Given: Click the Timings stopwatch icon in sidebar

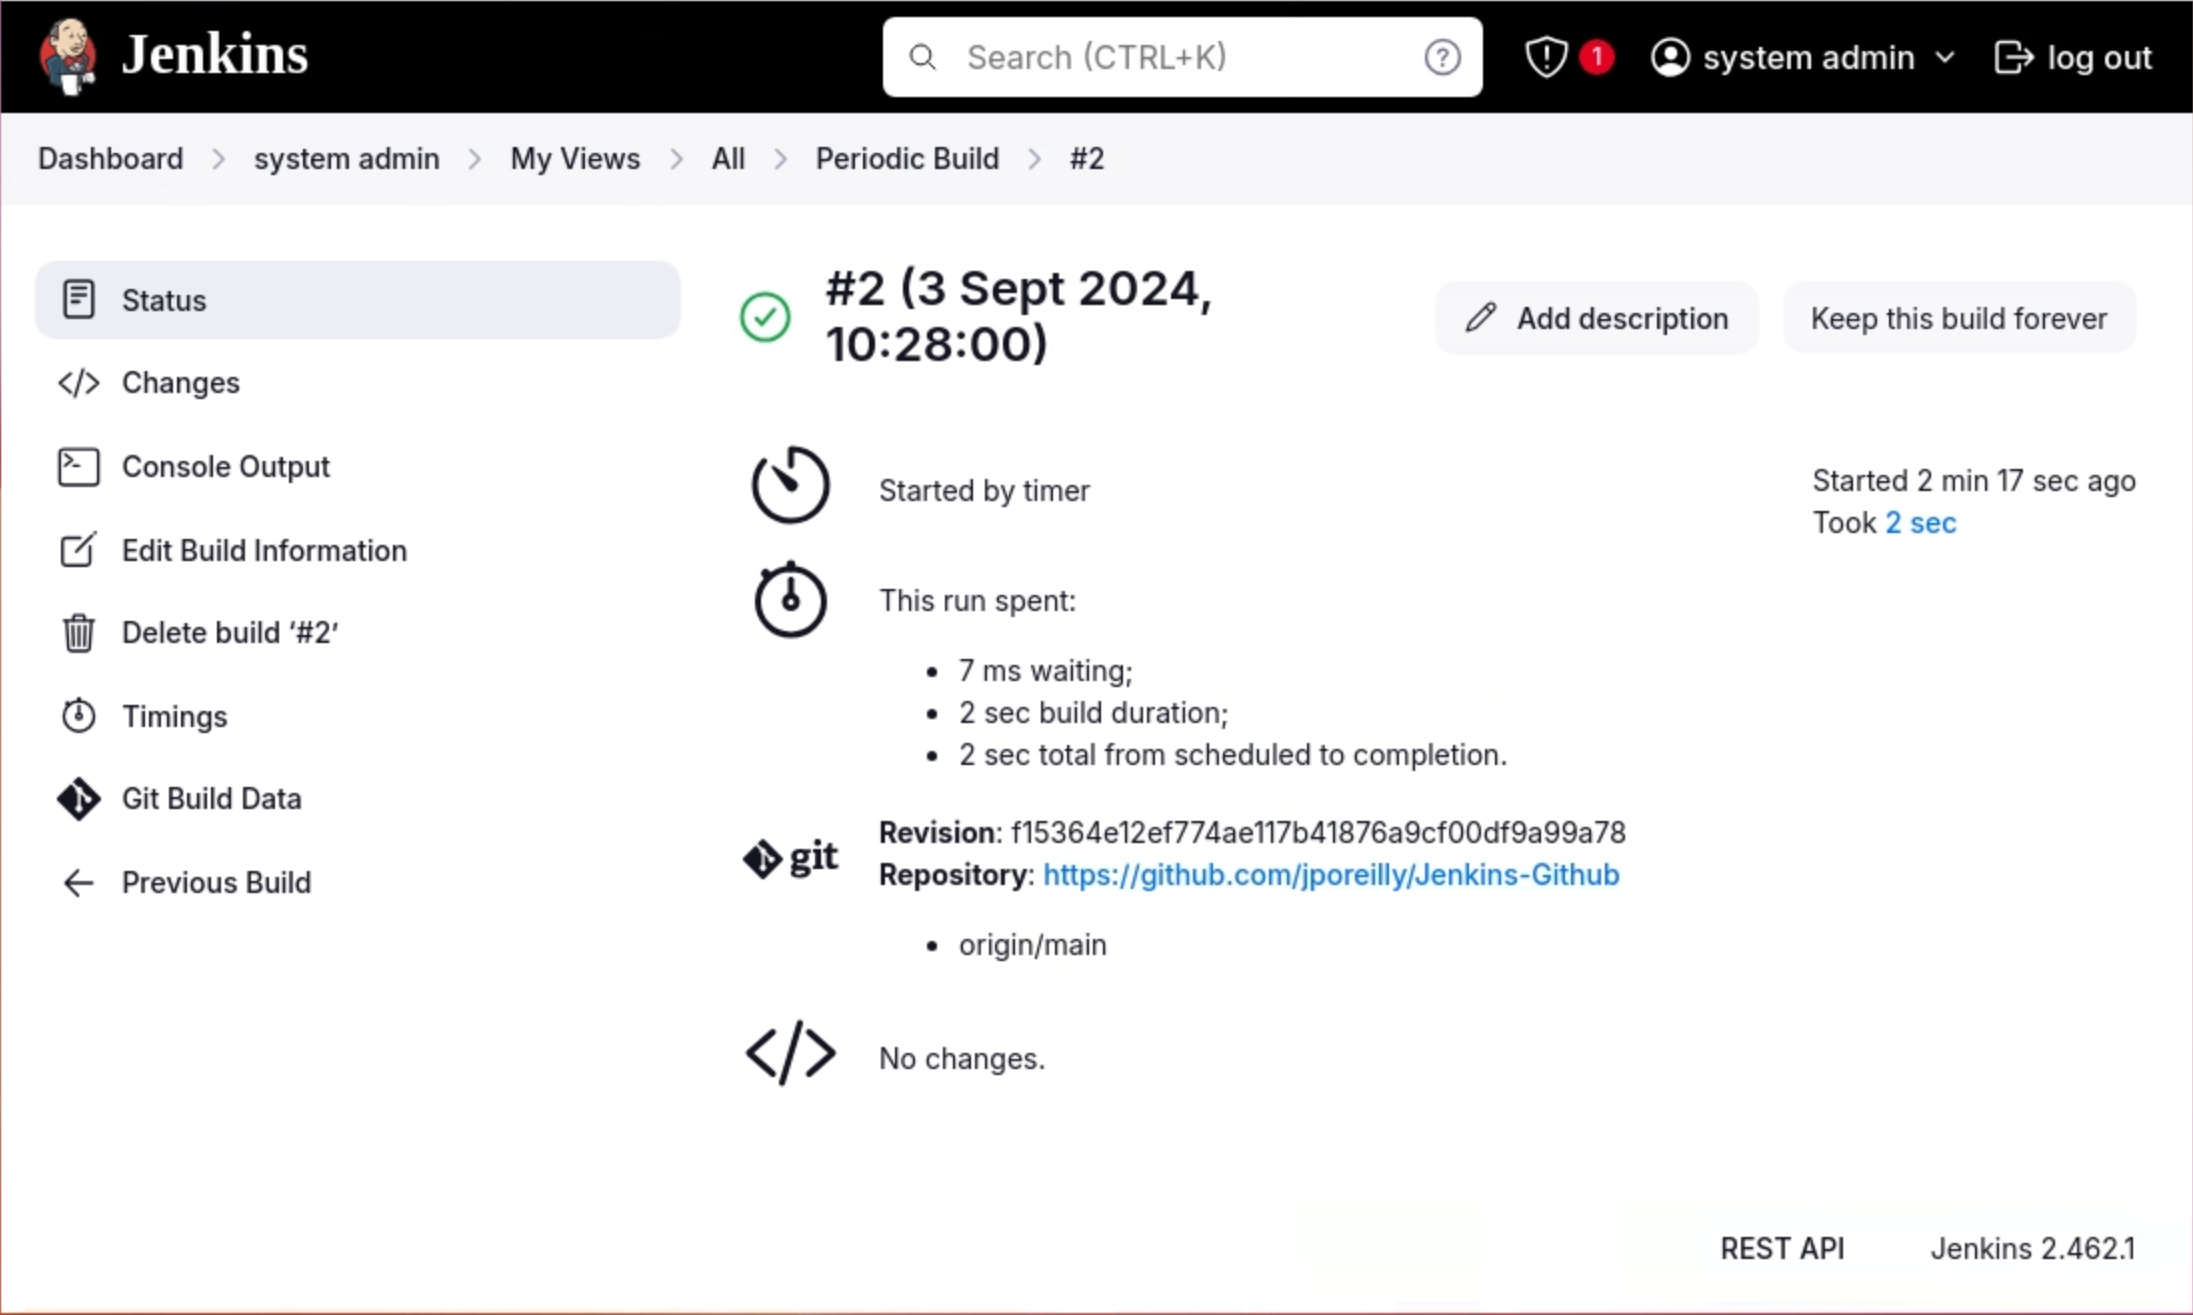Looking at the screenshot, I should [x=78, y=716].
